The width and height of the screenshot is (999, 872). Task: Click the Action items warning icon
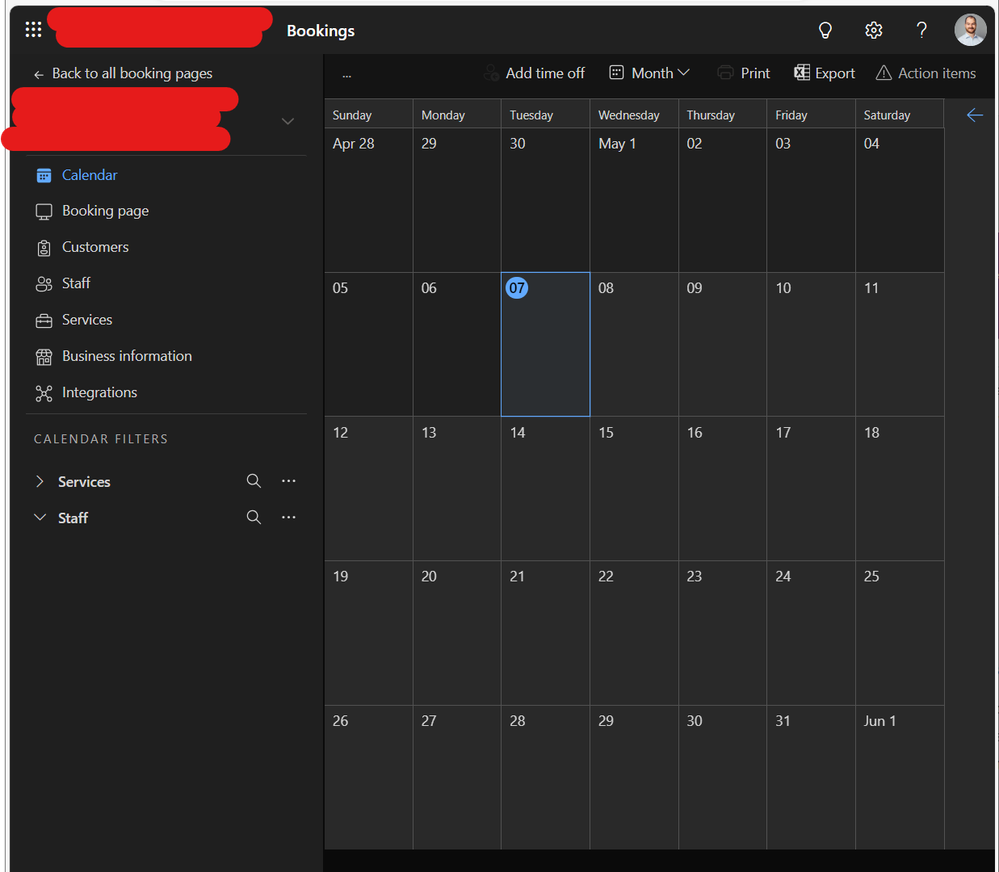(883, 73)
